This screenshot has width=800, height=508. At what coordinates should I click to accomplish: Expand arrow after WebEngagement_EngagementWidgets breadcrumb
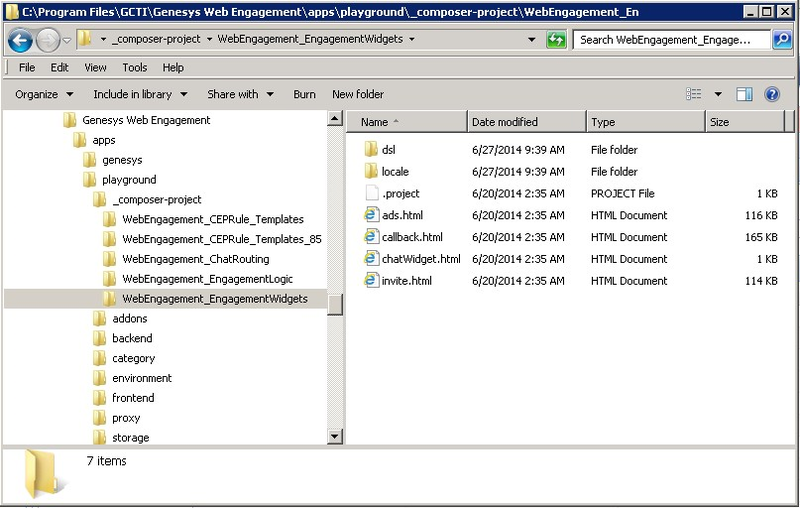click(412, 39)
